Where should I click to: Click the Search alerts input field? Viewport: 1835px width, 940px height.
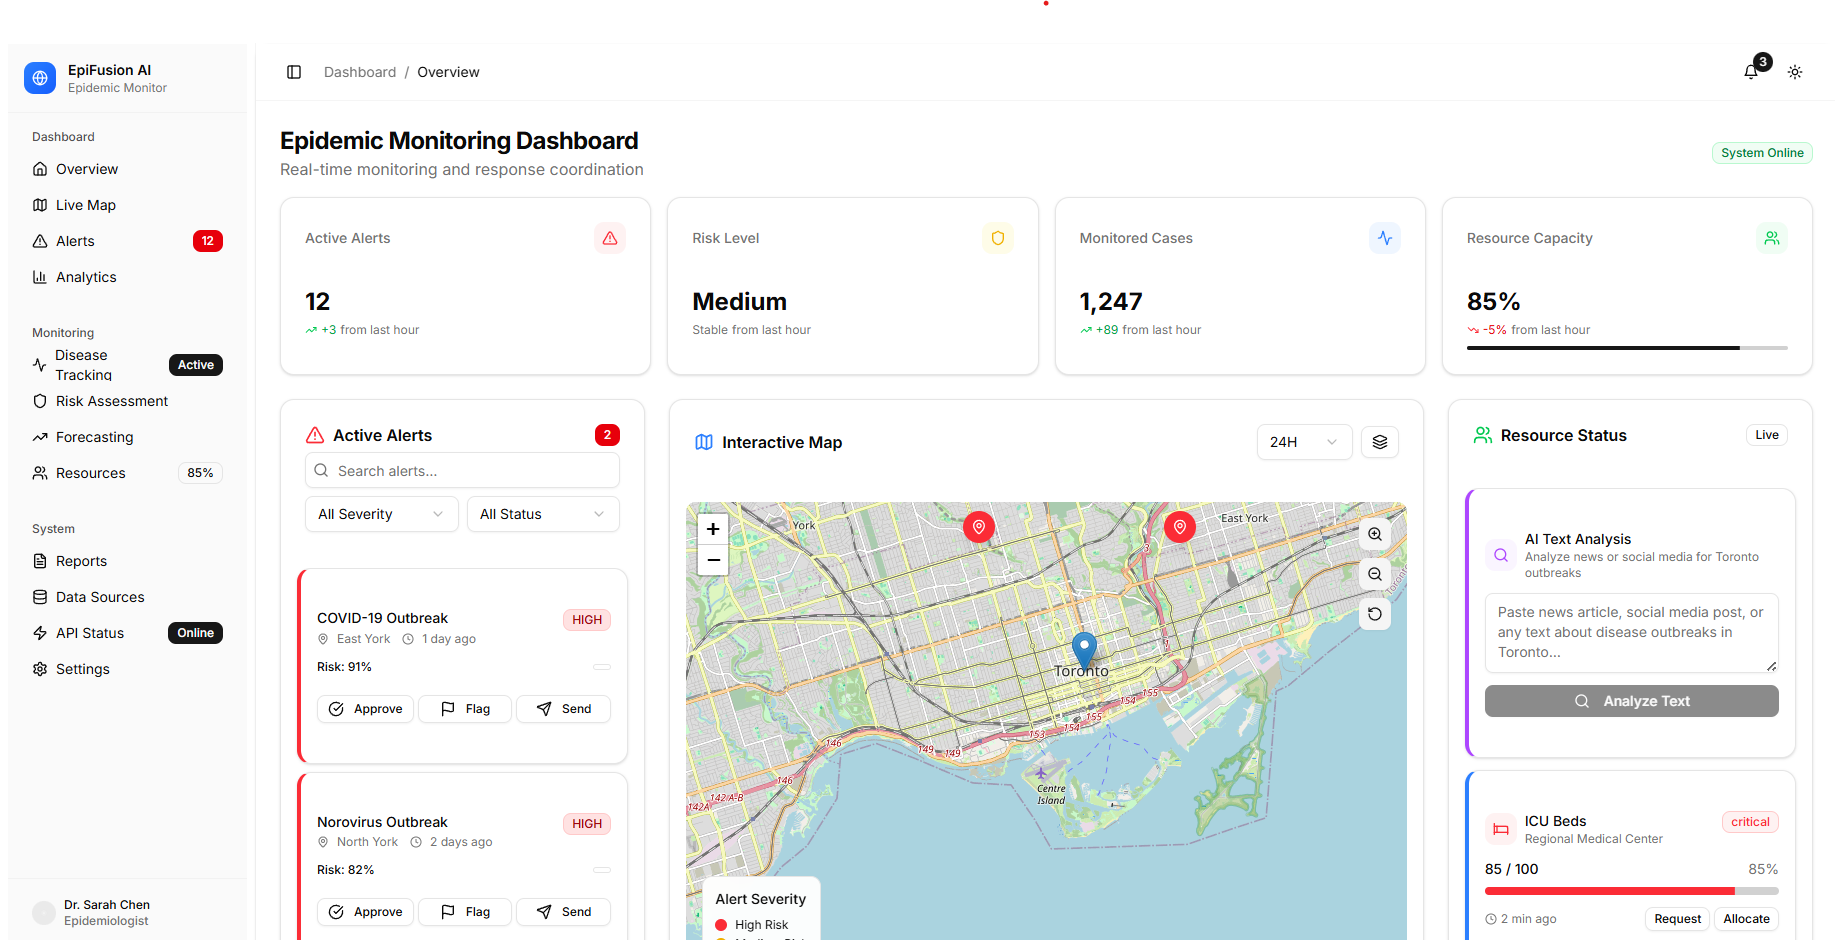click(x=462, y=471)
